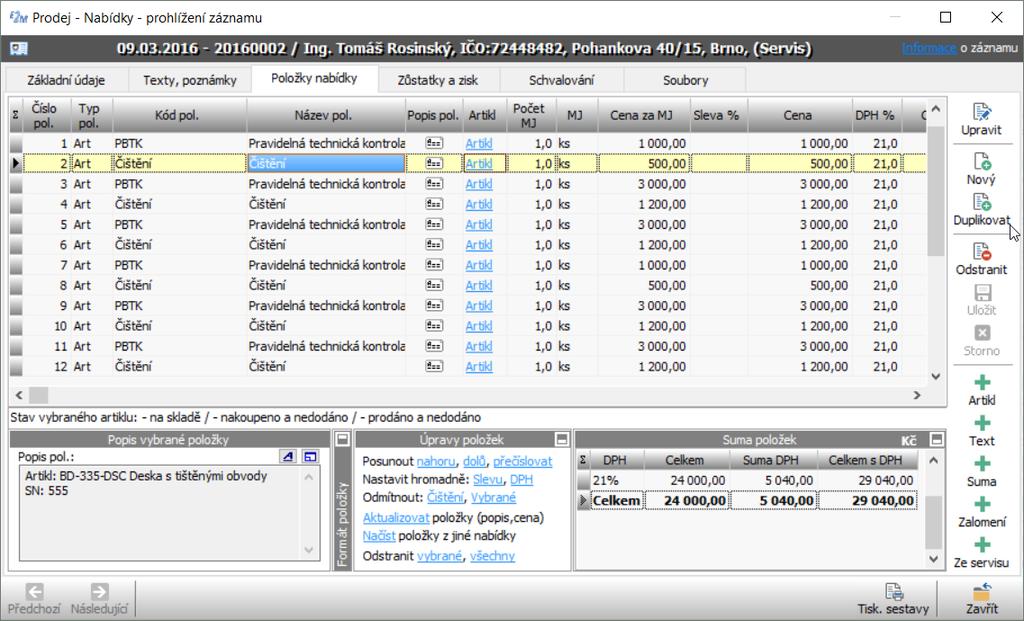Collapse the Úpravy položek panel

[562, 439]
